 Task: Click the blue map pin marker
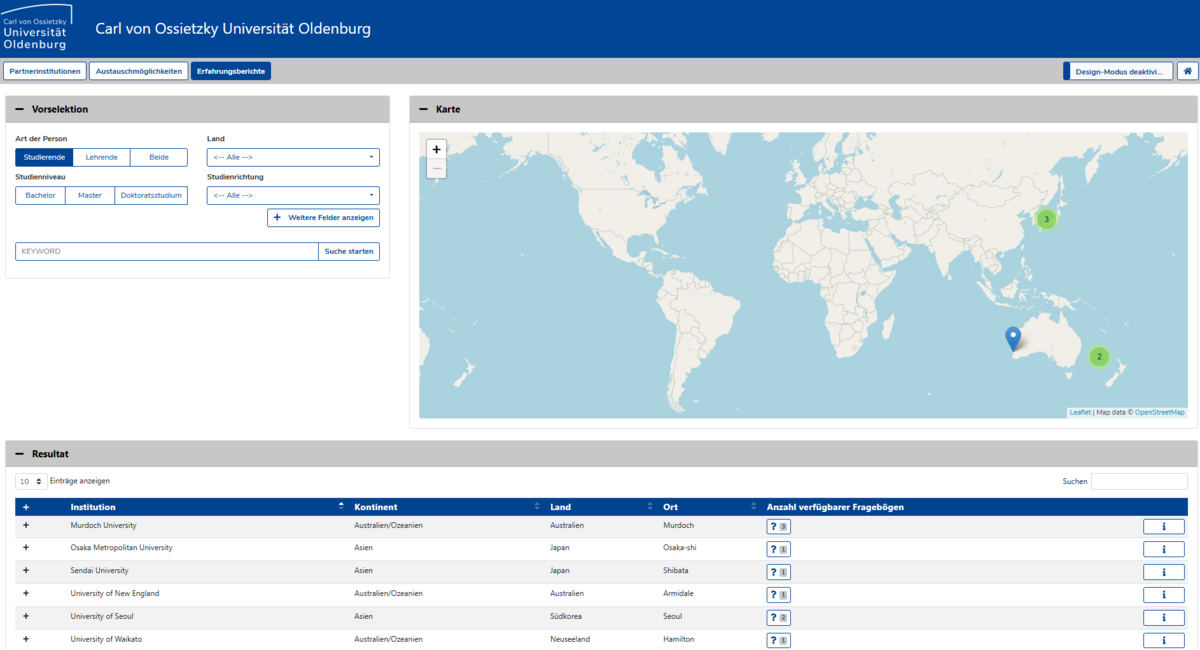coord(1013,338)
